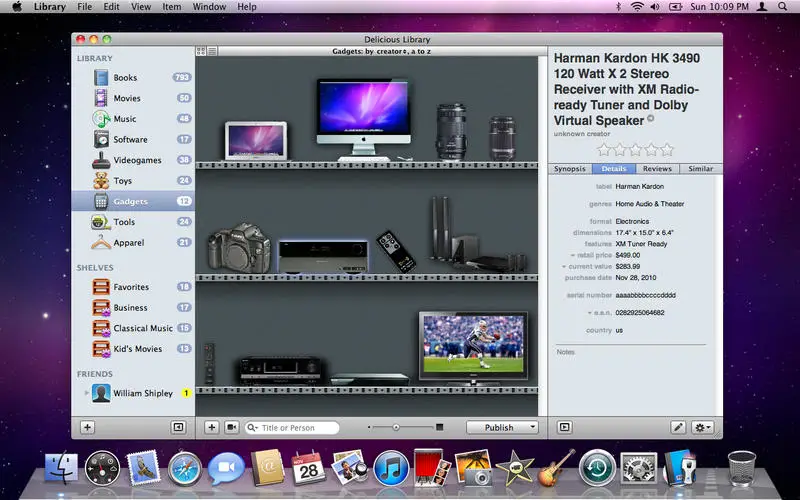Edit item details with the pencil button
Image resolution: width=800 pixels, height=500 pixels.
click(x=678, y=428)
